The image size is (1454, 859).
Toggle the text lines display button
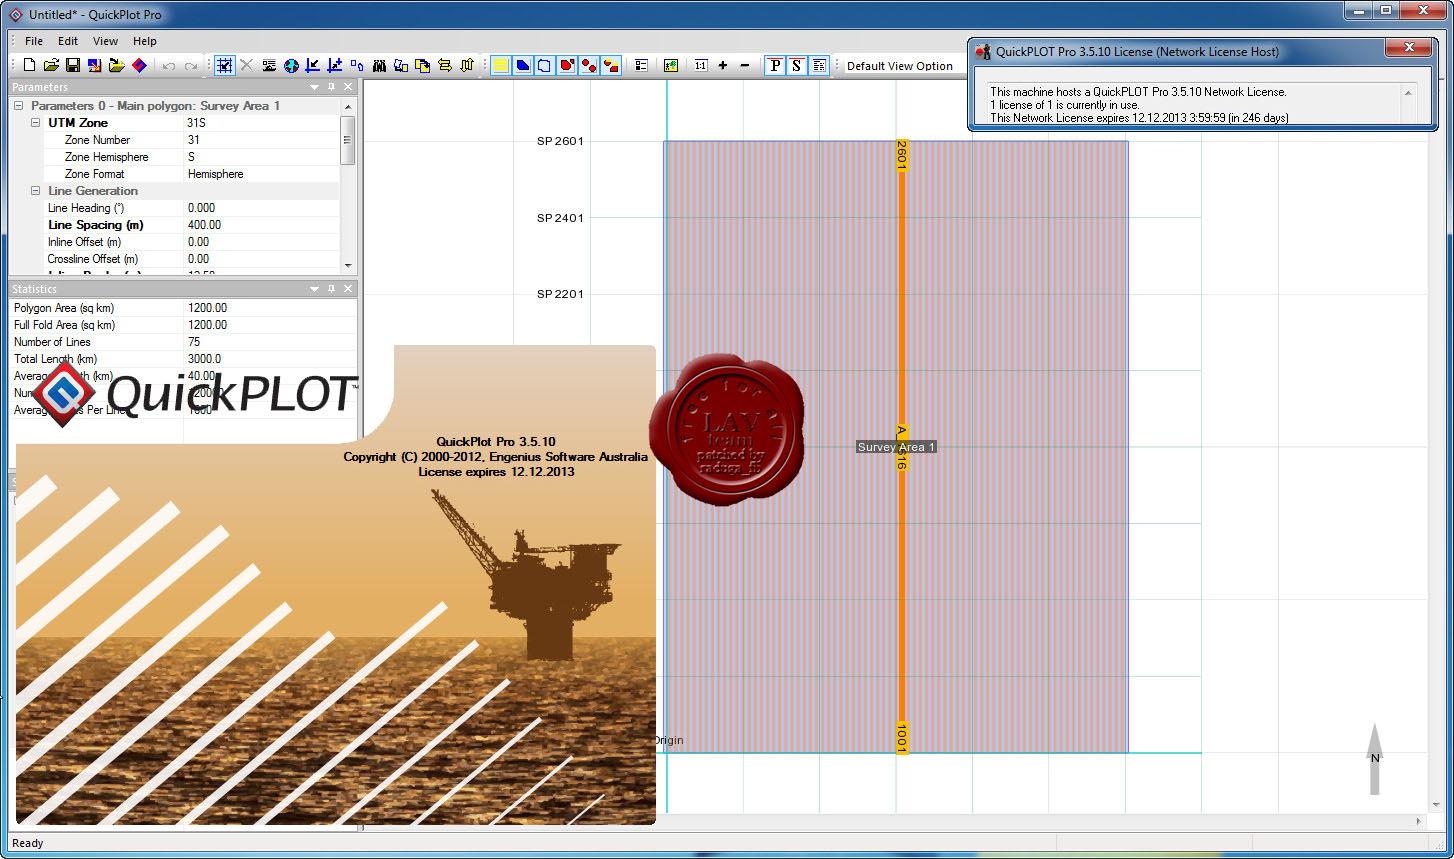pos(819,65)
